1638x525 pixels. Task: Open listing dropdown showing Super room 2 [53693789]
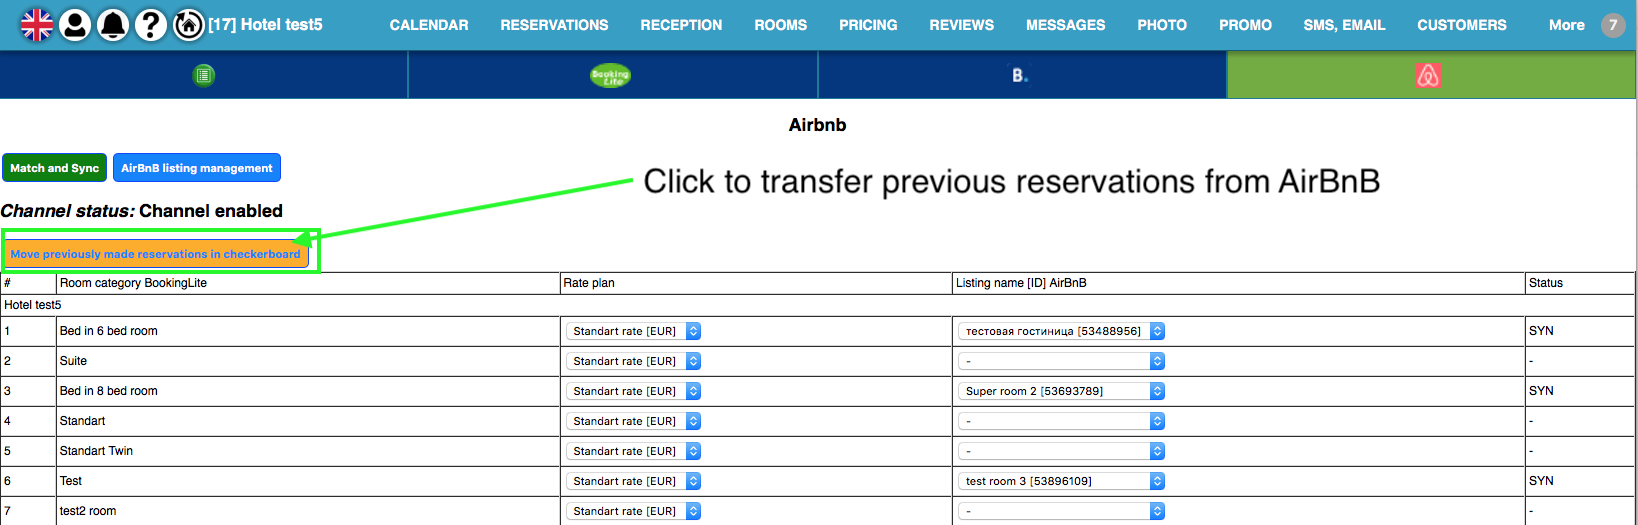pos(1061,391)
